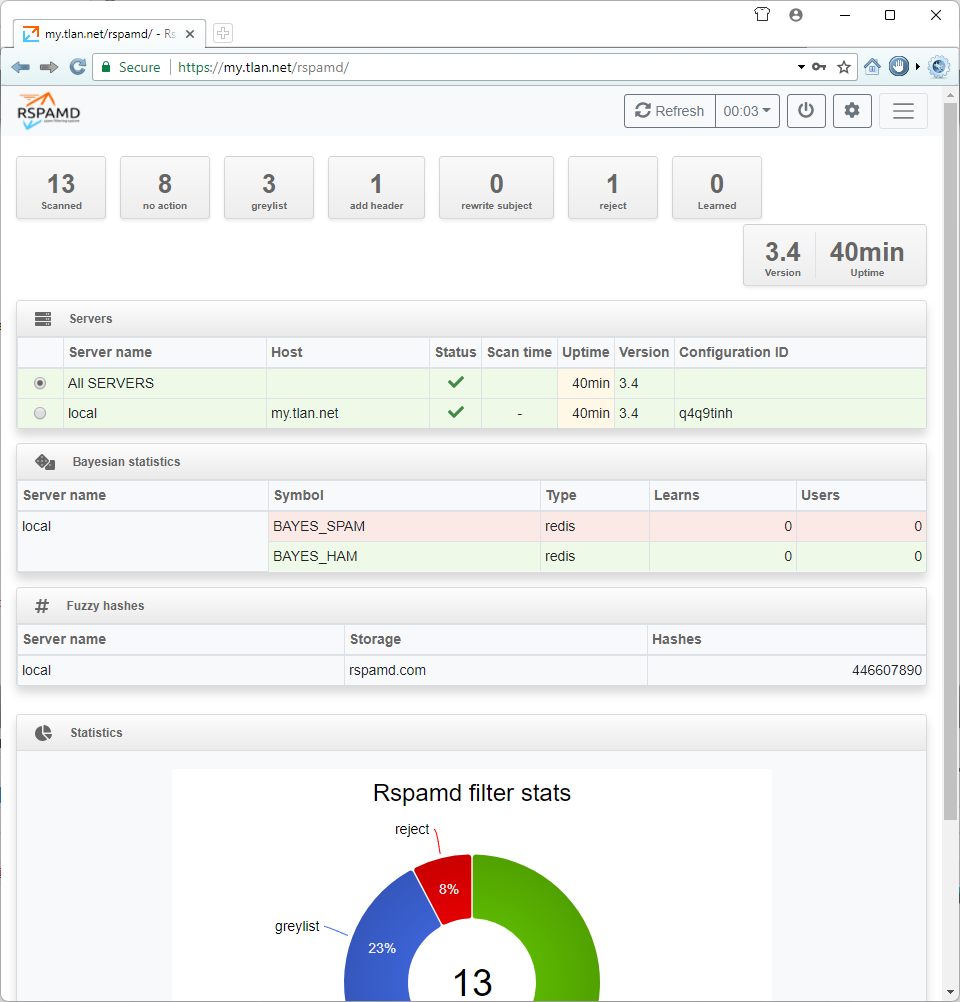960x1002 pixels.
Task: Click the 40min Uptime tile
Action: pos(867,256)
